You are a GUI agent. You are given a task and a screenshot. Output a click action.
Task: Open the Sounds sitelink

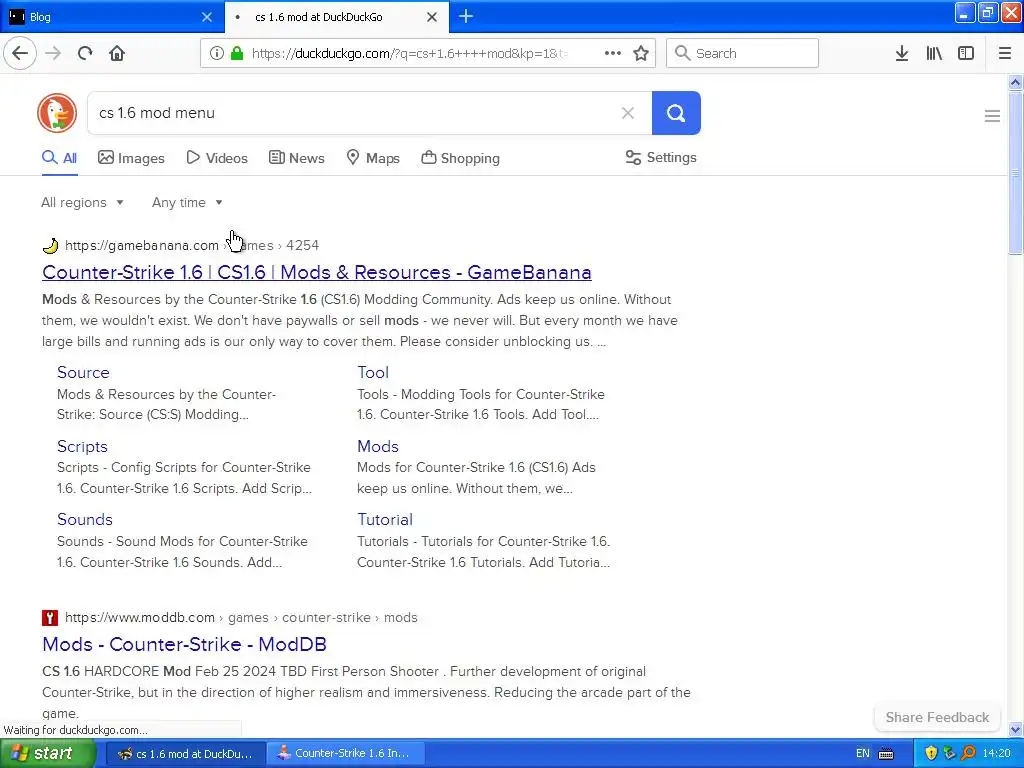(85, 519)
